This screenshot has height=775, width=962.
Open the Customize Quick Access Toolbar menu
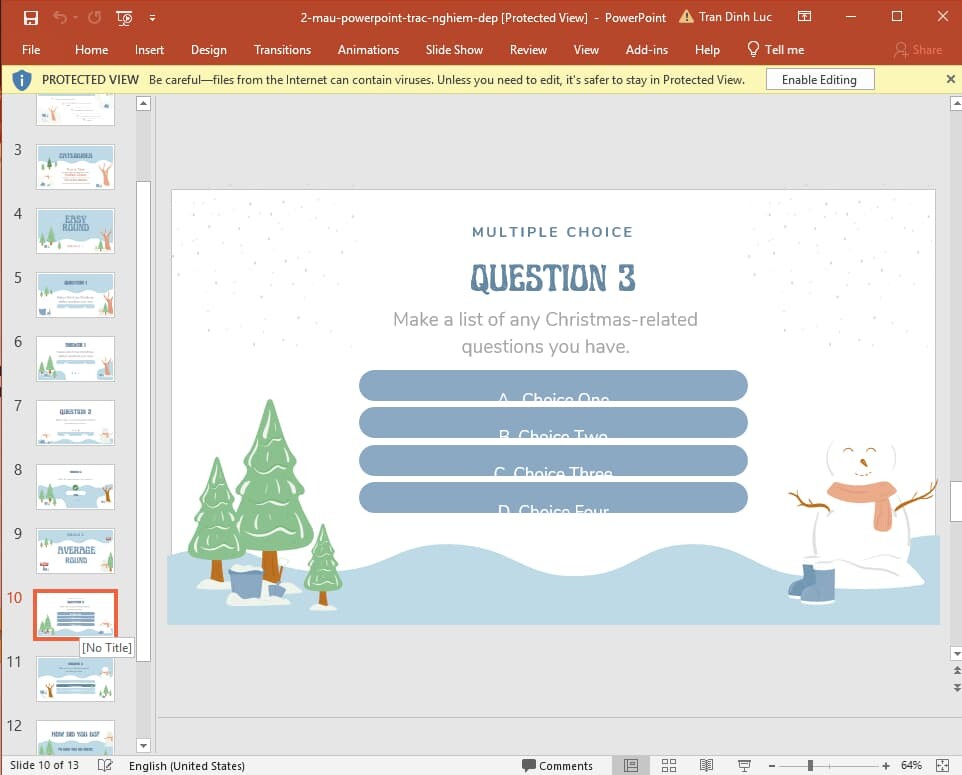(153, 17)
